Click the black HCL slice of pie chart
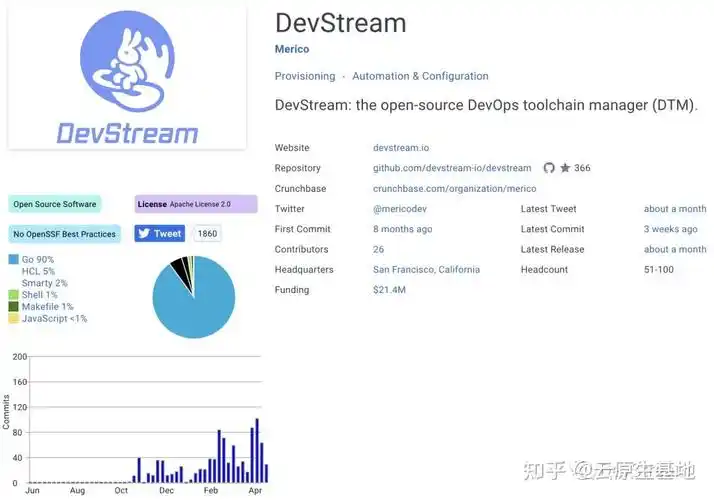The image size is (714, 500). [x=179, y=270]
